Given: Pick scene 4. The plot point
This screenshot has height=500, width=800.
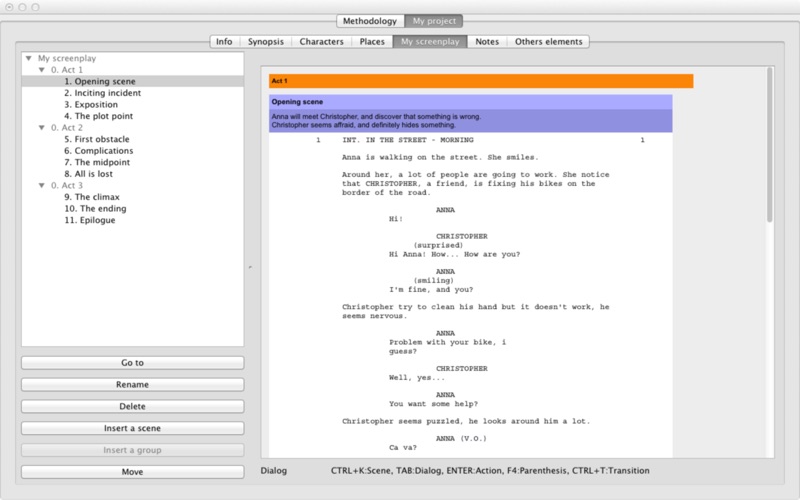Looking at the screenshot, I should (x=98, y=116).
